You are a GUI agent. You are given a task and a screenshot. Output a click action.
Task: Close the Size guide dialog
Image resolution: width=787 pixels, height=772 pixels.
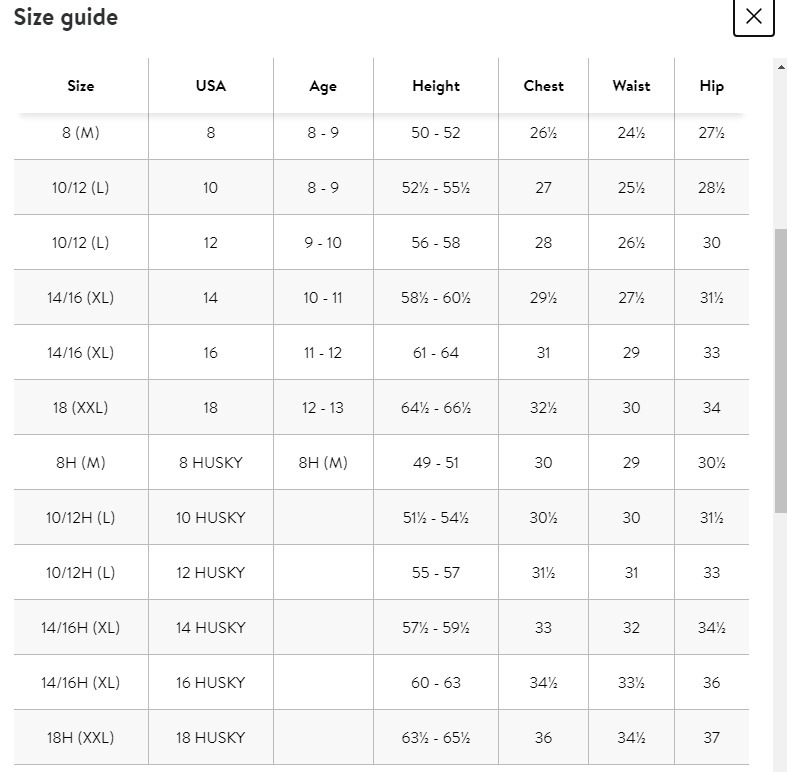tap(753, 17)
